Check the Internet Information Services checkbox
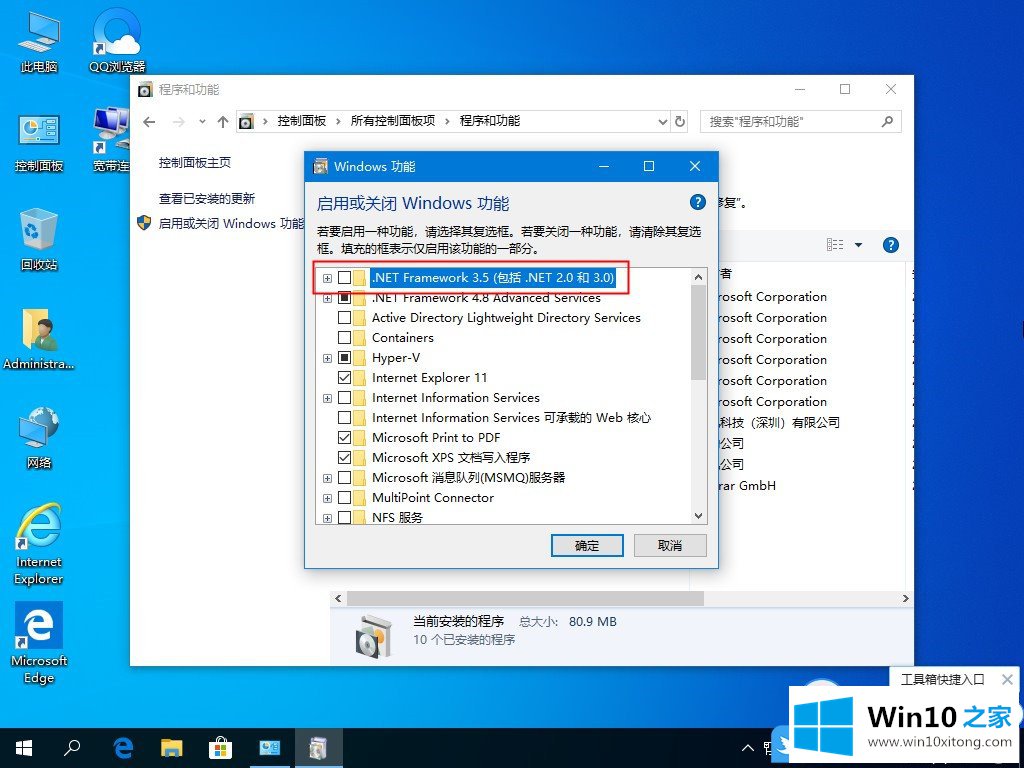This screenshot has width=1024, height=768. (344, 398)
